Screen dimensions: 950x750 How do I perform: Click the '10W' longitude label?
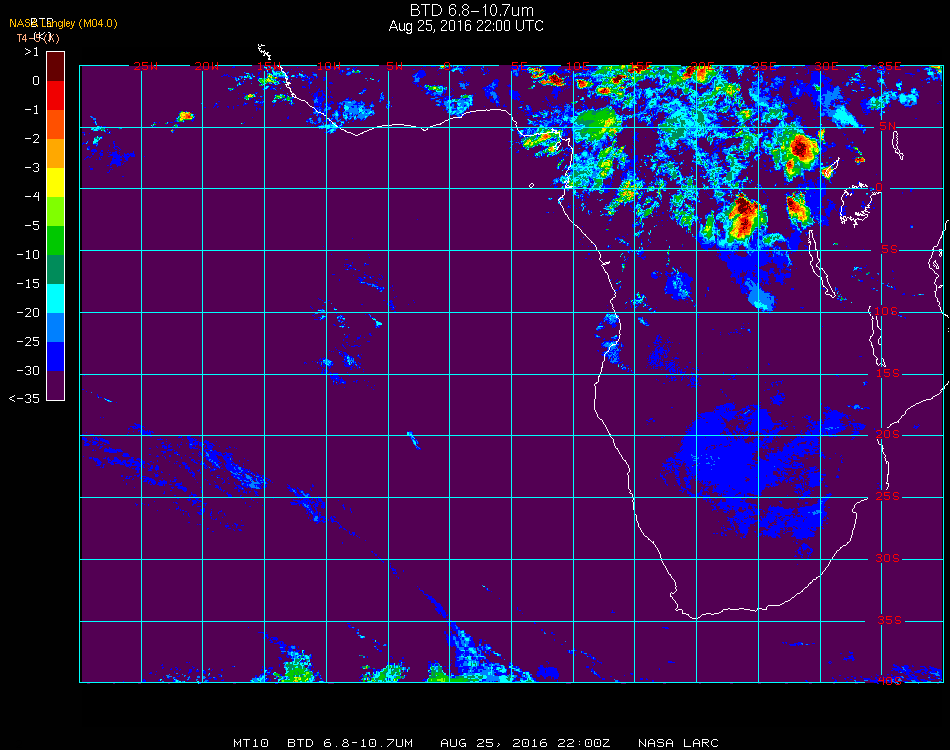coord(329,66)
